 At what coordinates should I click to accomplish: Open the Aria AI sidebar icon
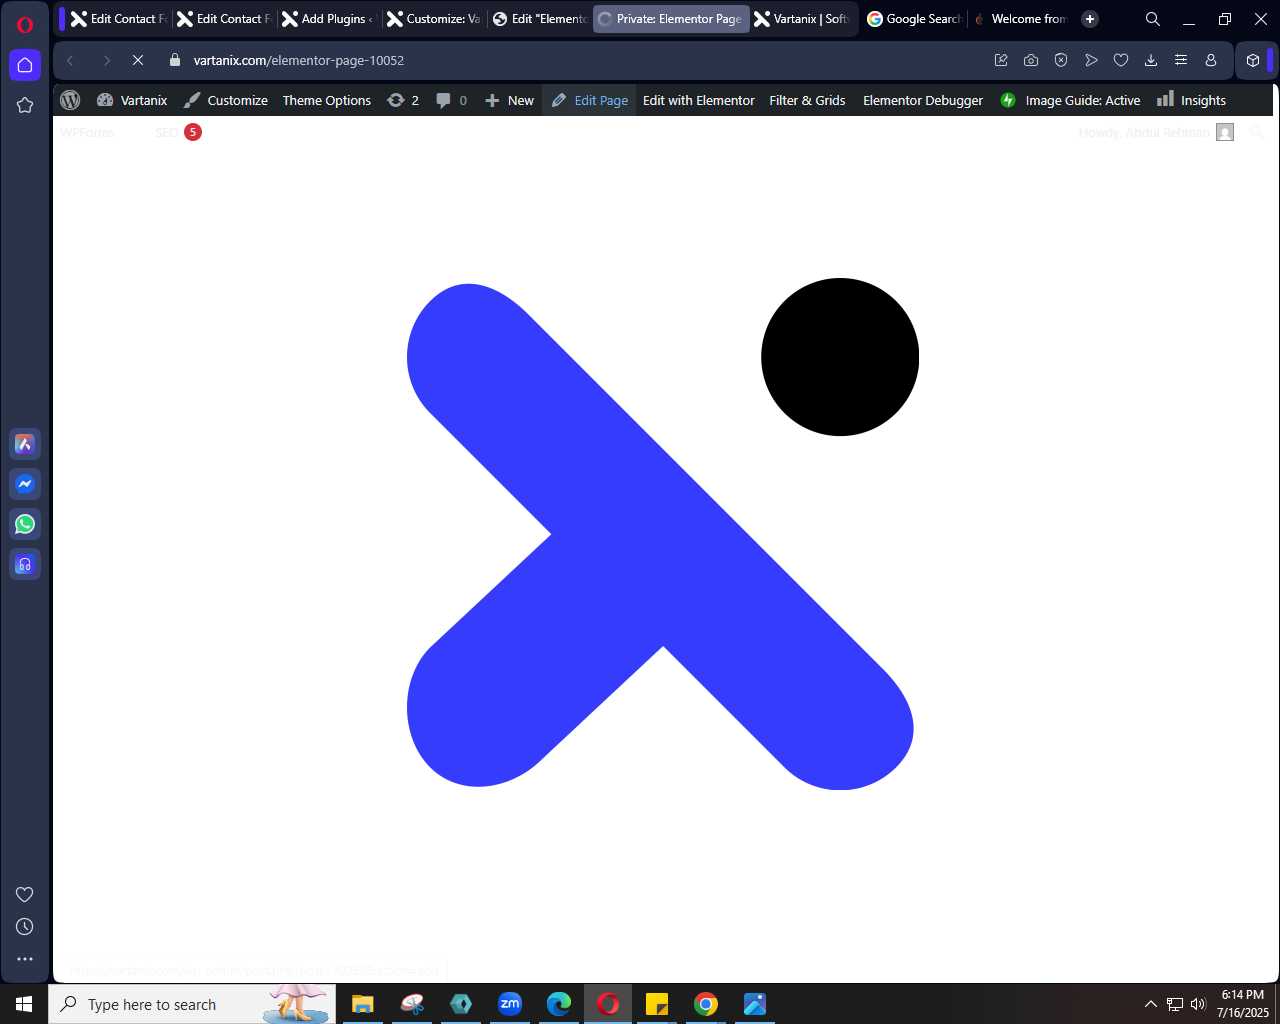(x=25, y=444)
